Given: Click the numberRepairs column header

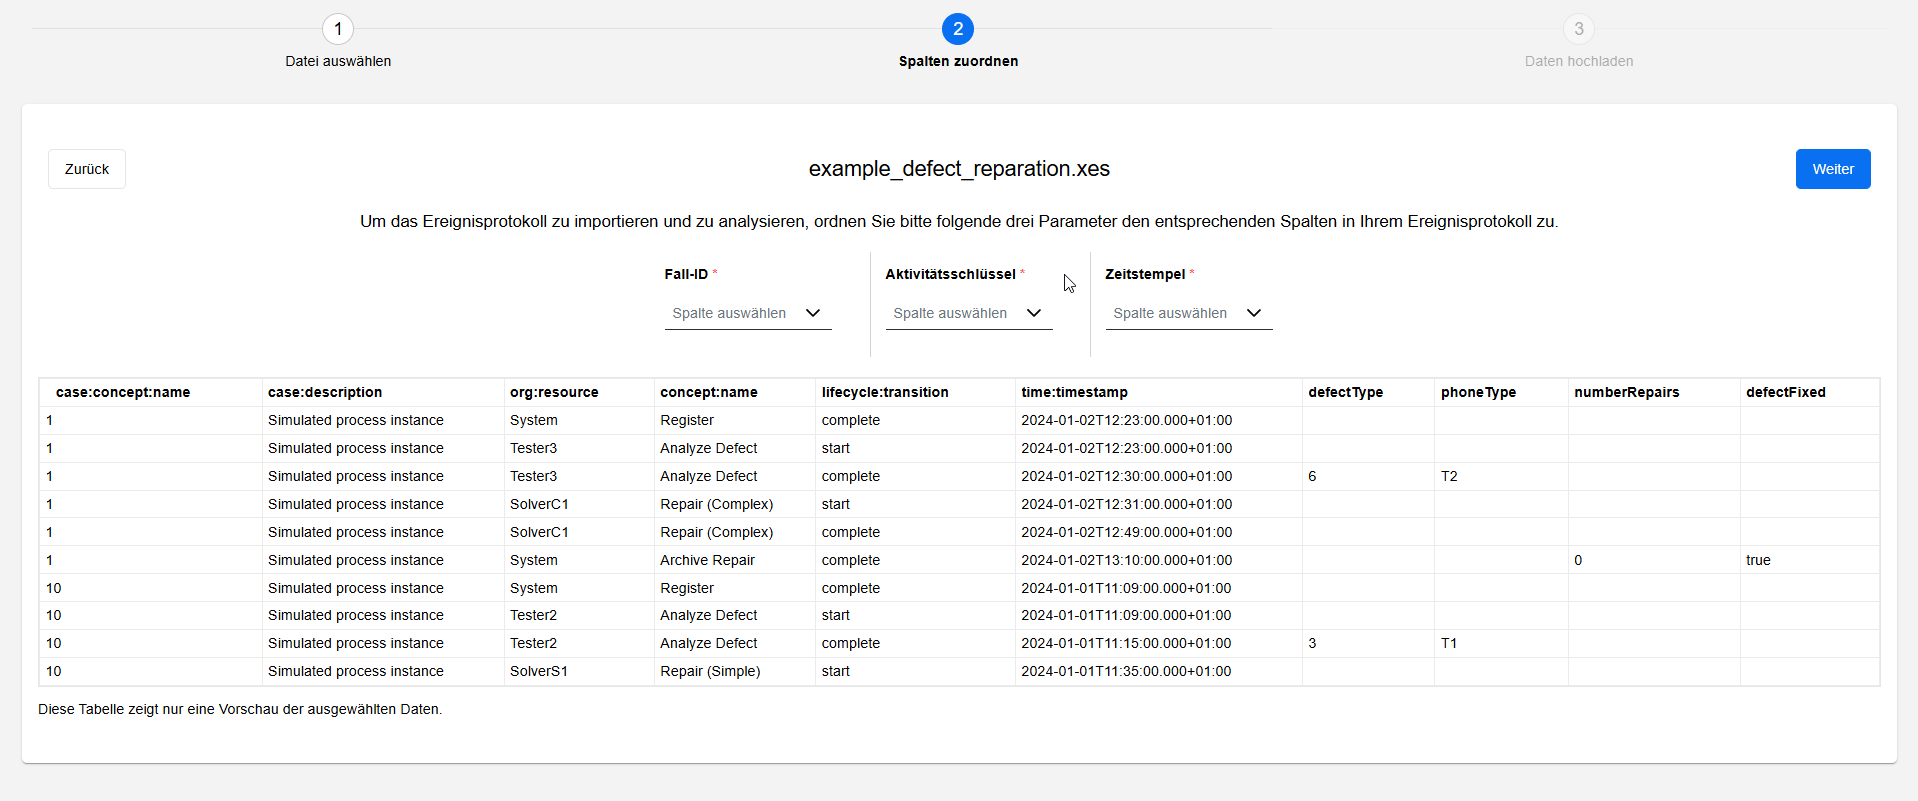Looking at the screenshot, I should 1626,392.
